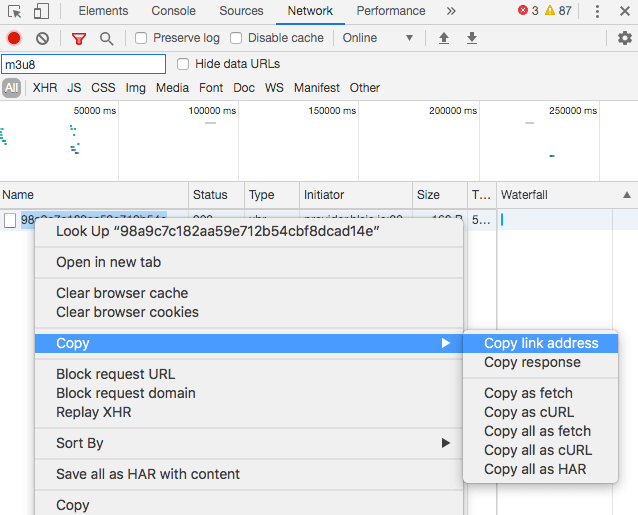
Task: Choose Copy as cURL from submenu
Action: [x=527, y=412]
